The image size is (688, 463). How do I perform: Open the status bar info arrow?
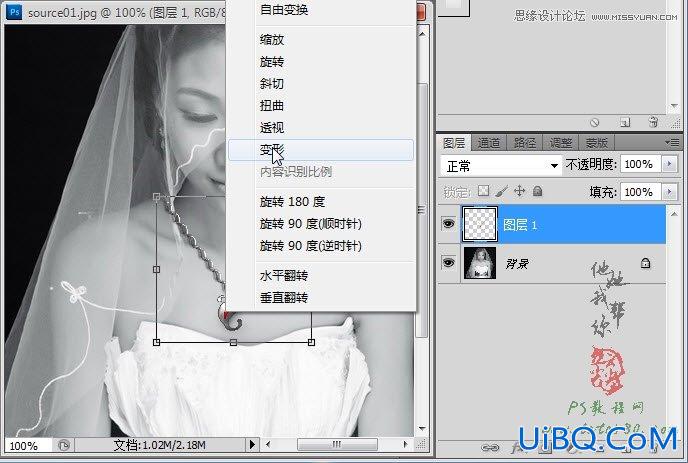pos(252,445)
